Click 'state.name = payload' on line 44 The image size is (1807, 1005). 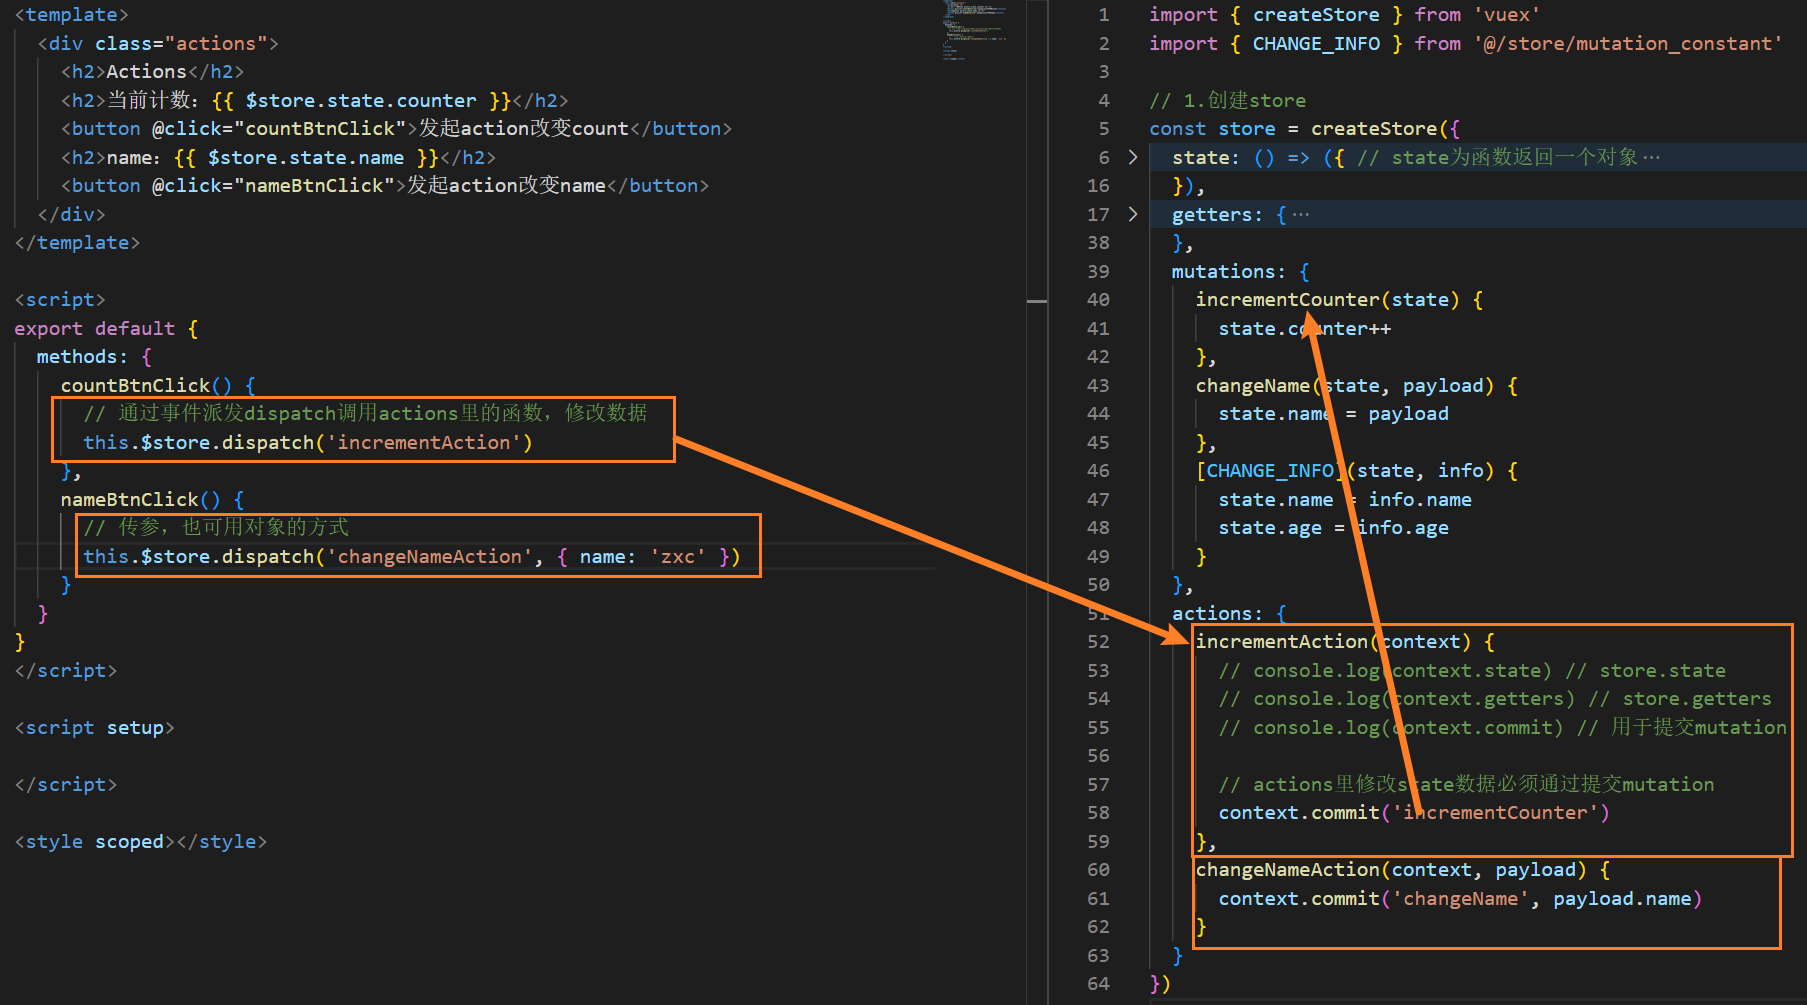[1333, 414]
